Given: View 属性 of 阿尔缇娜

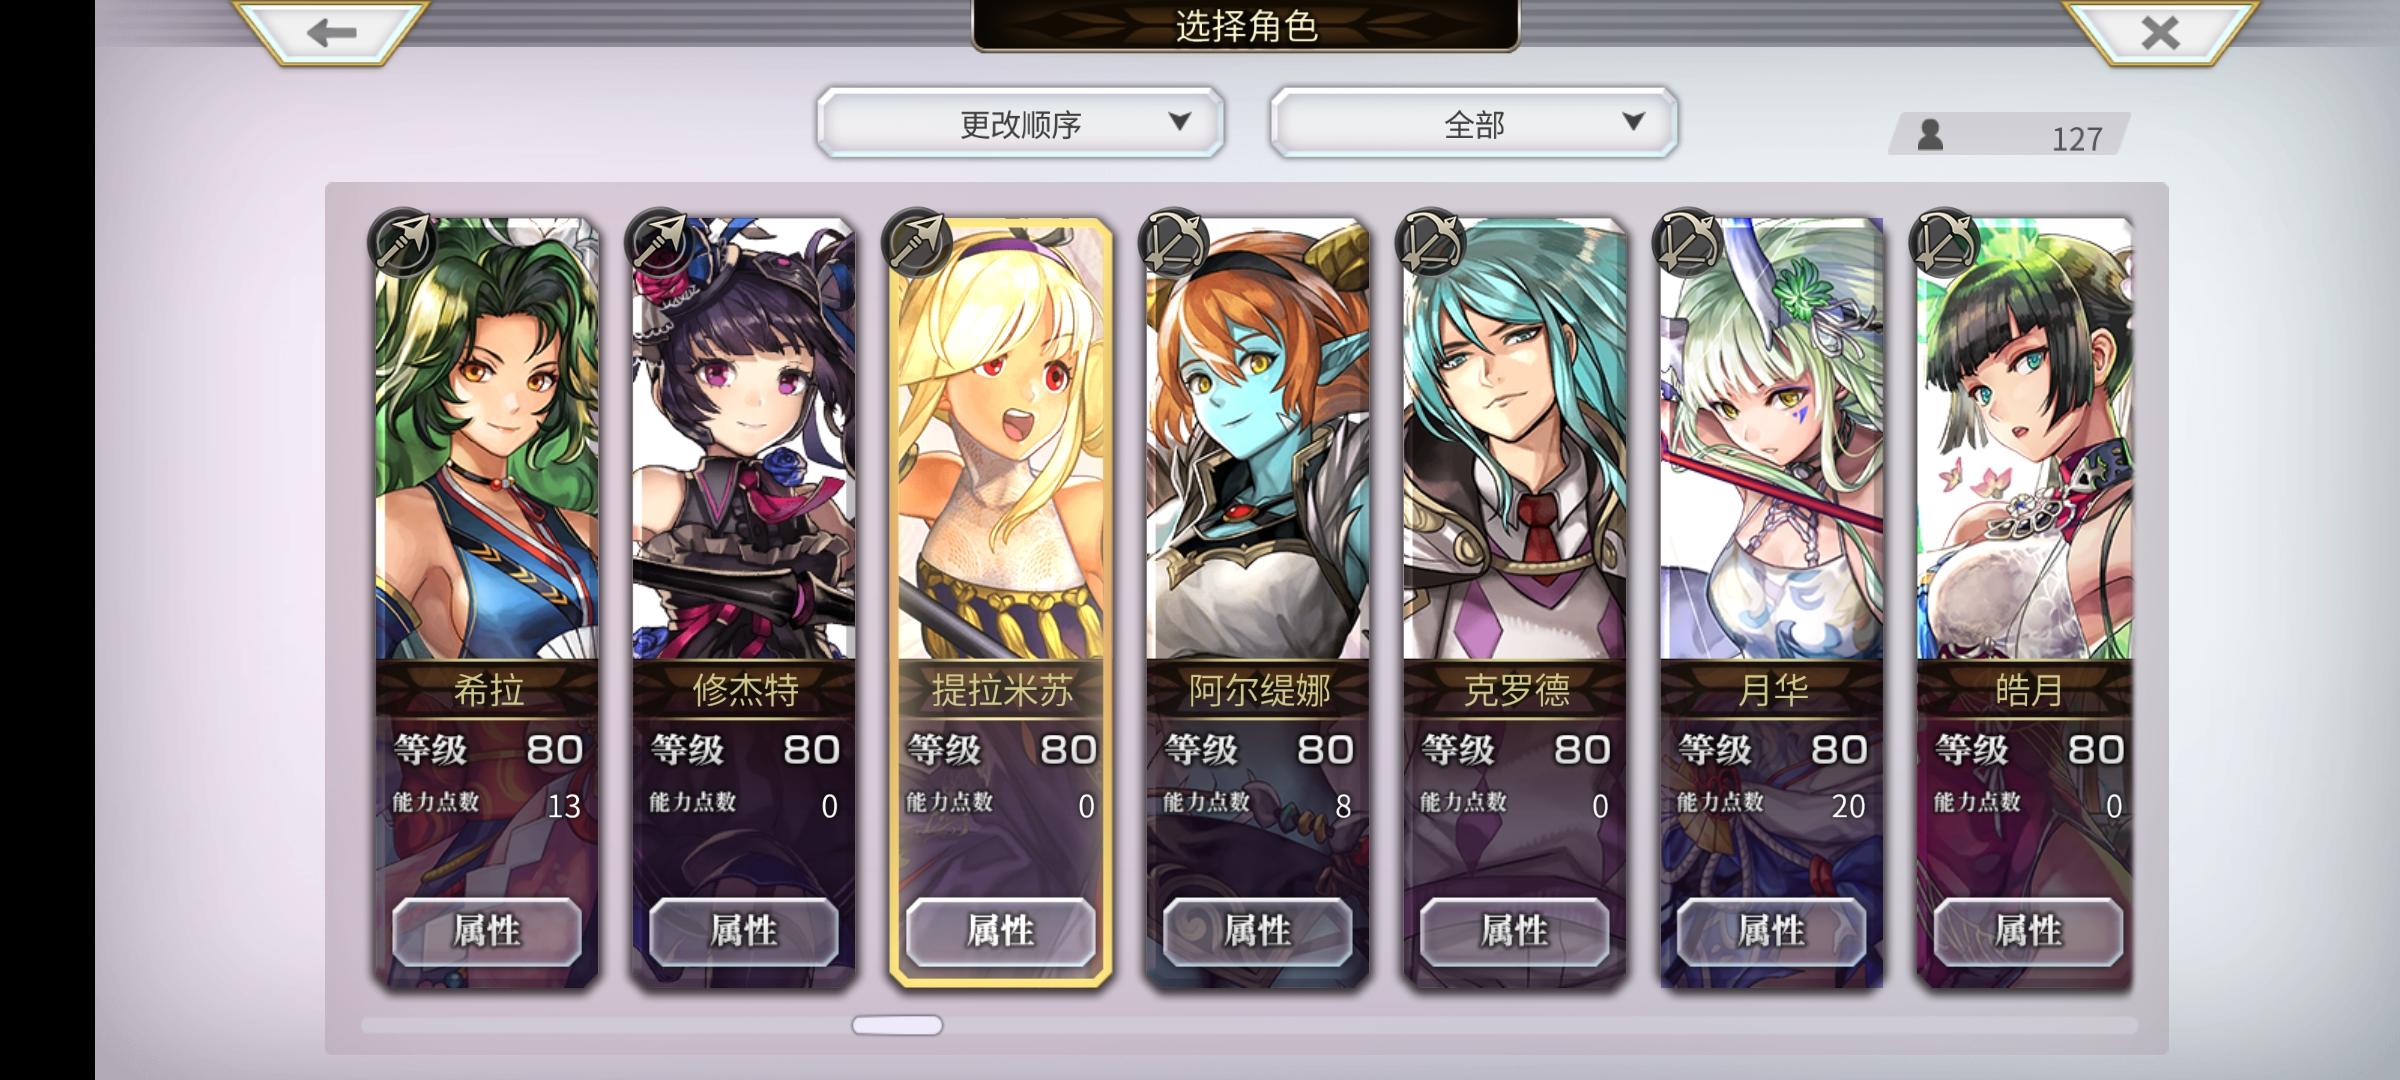Looking at the screenshot, I should pyautogui.click(x=1257, y=932).
